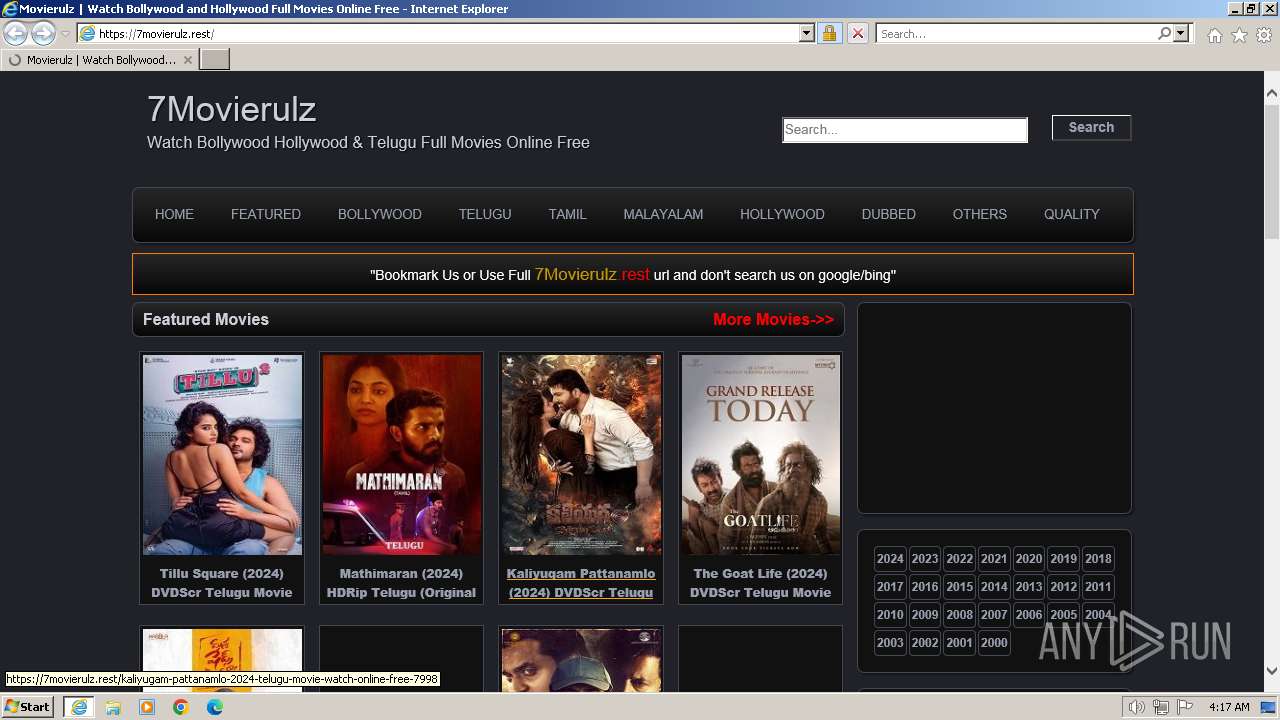Image resolution: width=1280 pixels, height=720 pixels.
Task: Click the 7Movierulz.rest bookmark link
Action: tap(592, 274)
